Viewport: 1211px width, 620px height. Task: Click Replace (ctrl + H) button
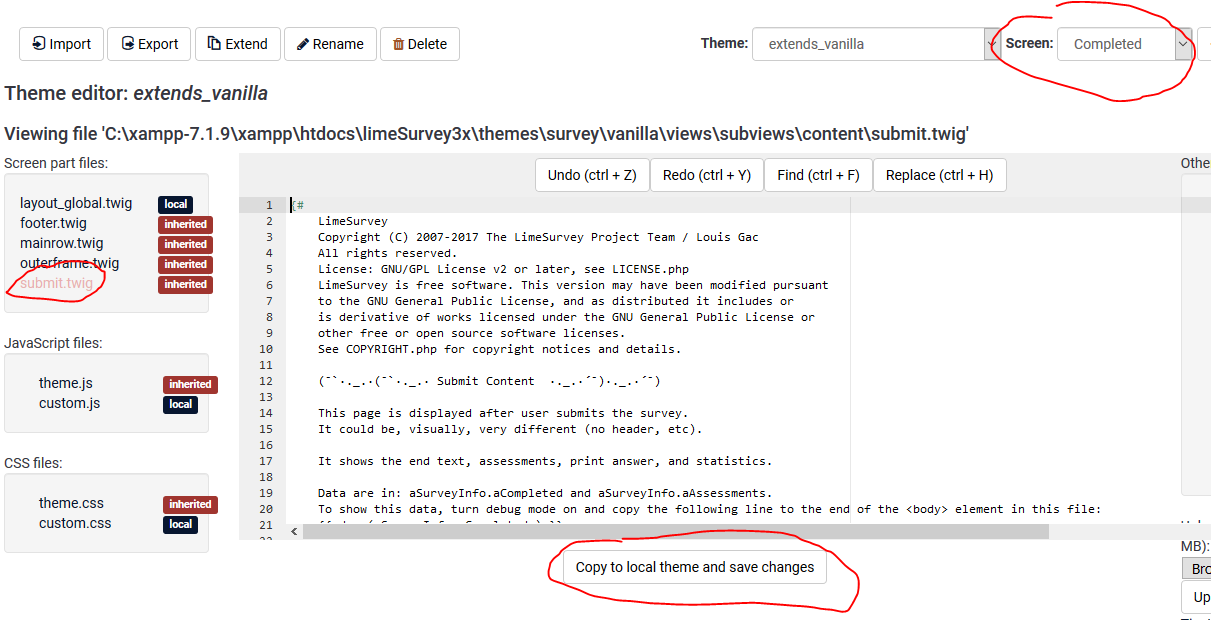[939, 175]
